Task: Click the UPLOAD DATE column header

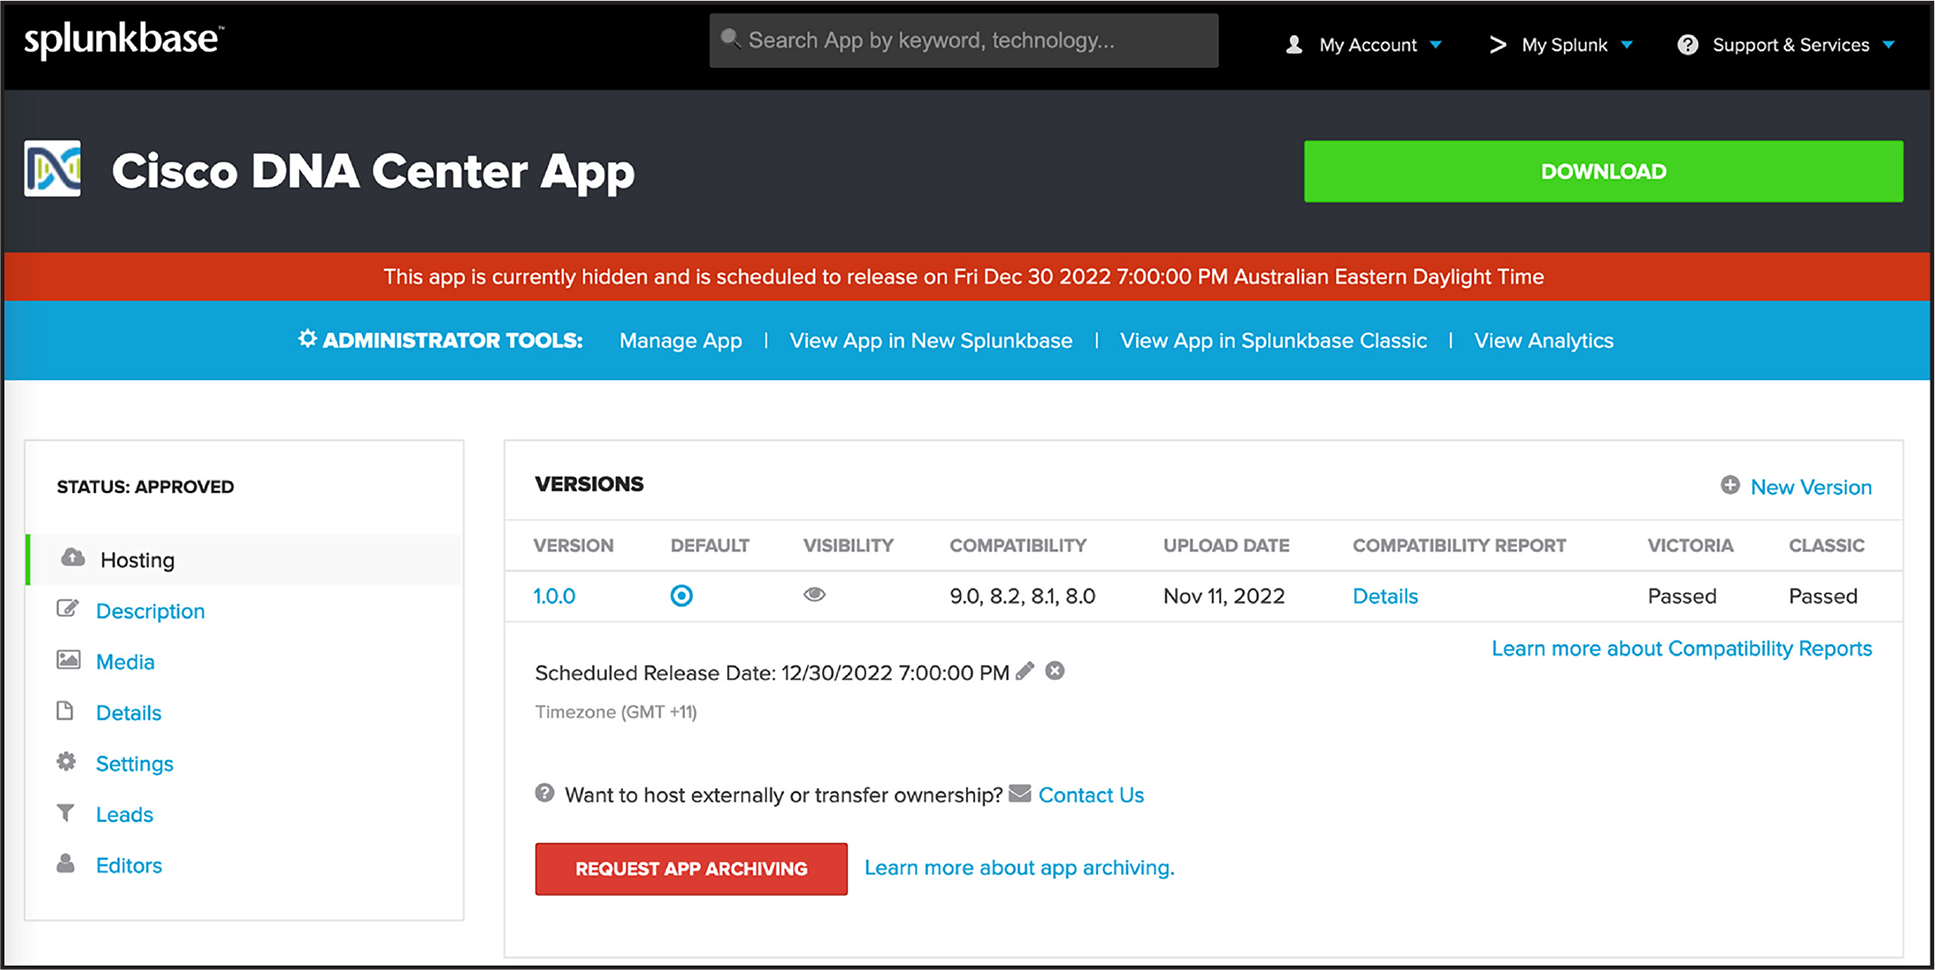Action: pyautogui.click(x=1226, y=546)
